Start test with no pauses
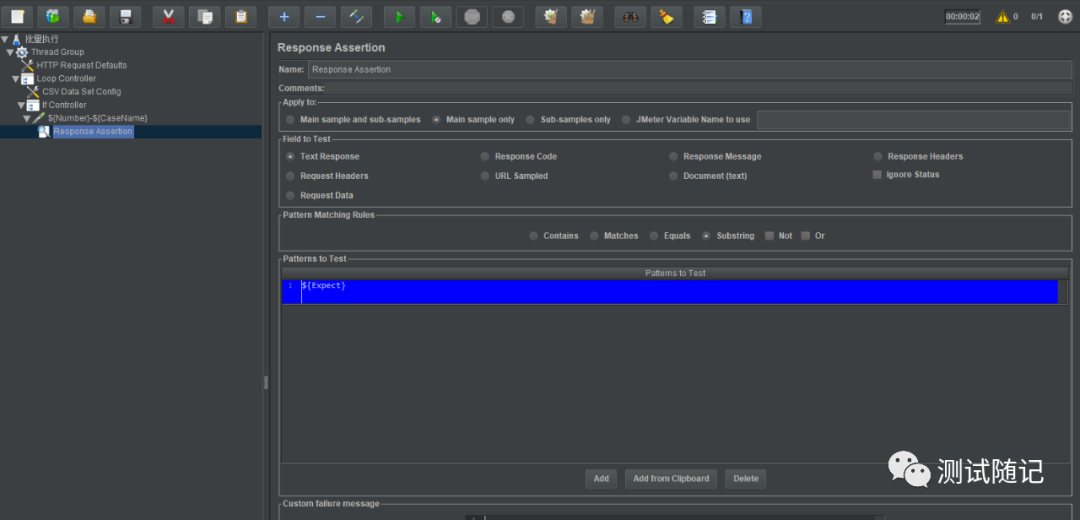The image size is (1080, 520). click(x=435, y=17)
